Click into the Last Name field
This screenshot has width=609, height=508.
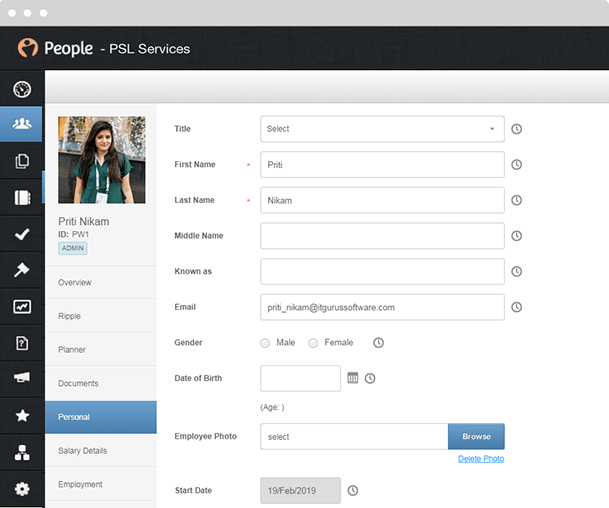click(382, 200)
